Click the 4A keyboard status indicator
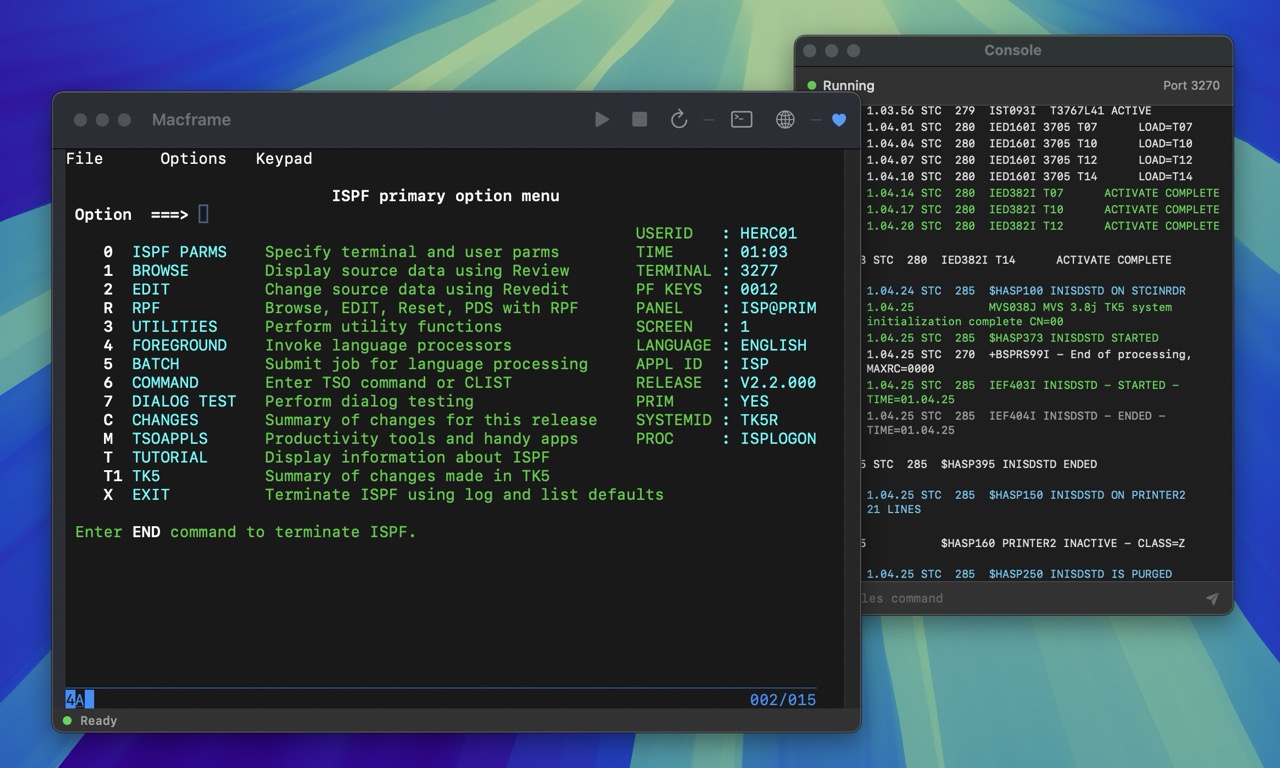Image resolution: width=1280 pixels, height=768 pixels. pyautogui.click(x=77, y=699)
